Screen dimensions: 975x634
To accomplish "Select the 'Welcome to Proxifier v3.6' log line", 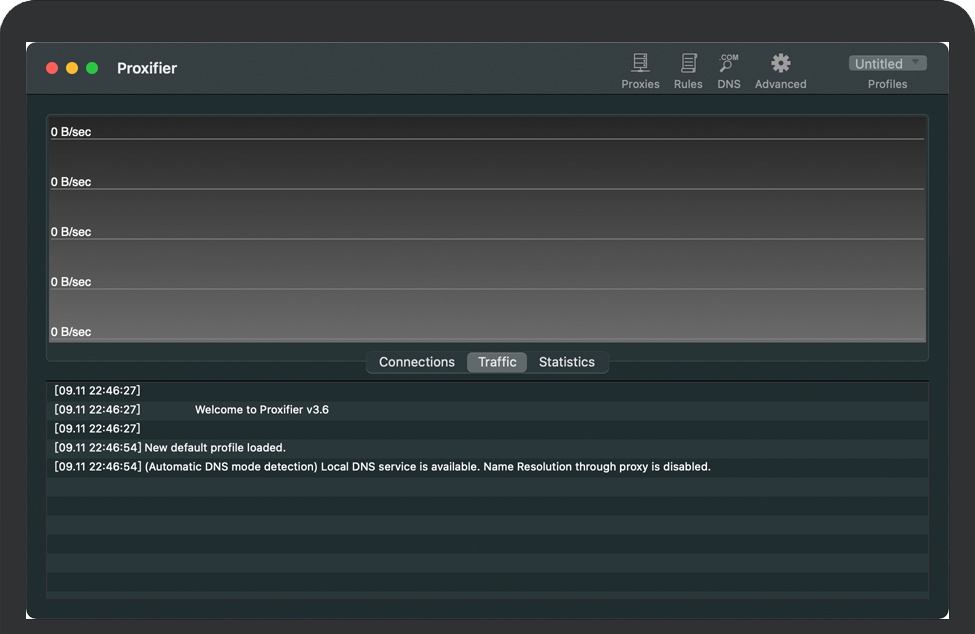I will (261, 410).
